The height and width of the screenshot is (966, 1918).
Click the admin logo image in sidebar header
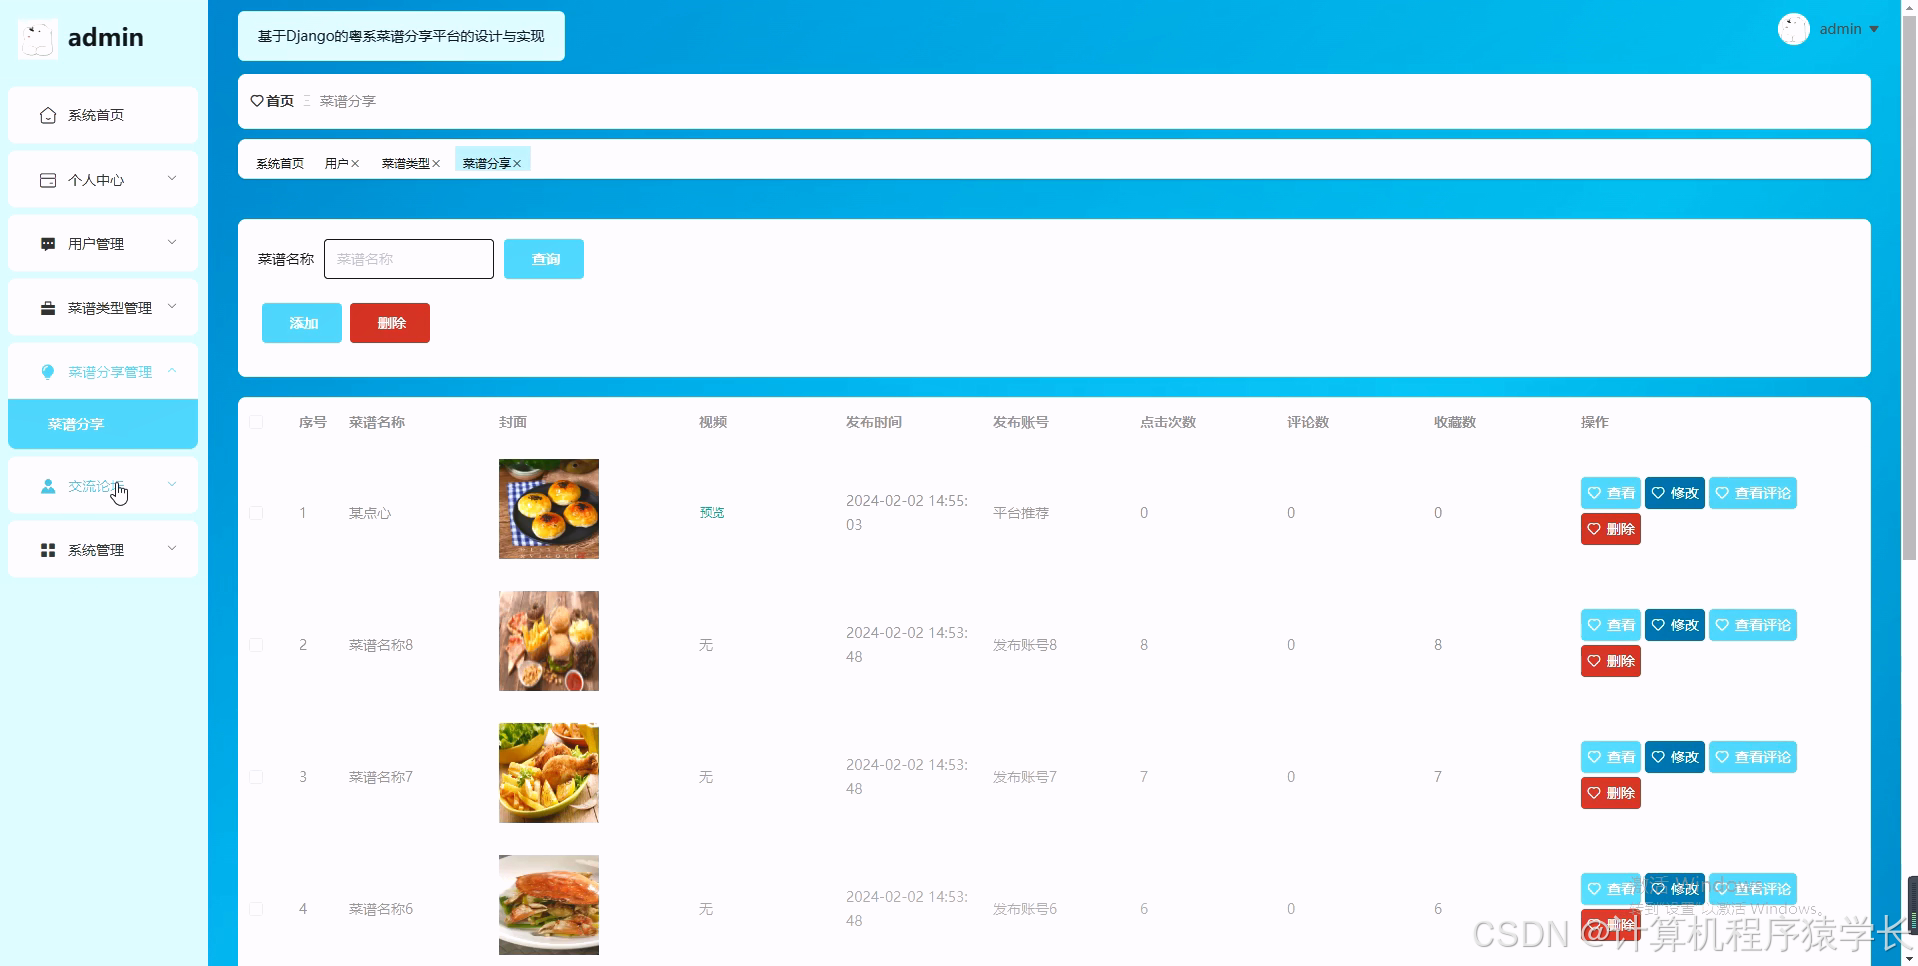38,38
